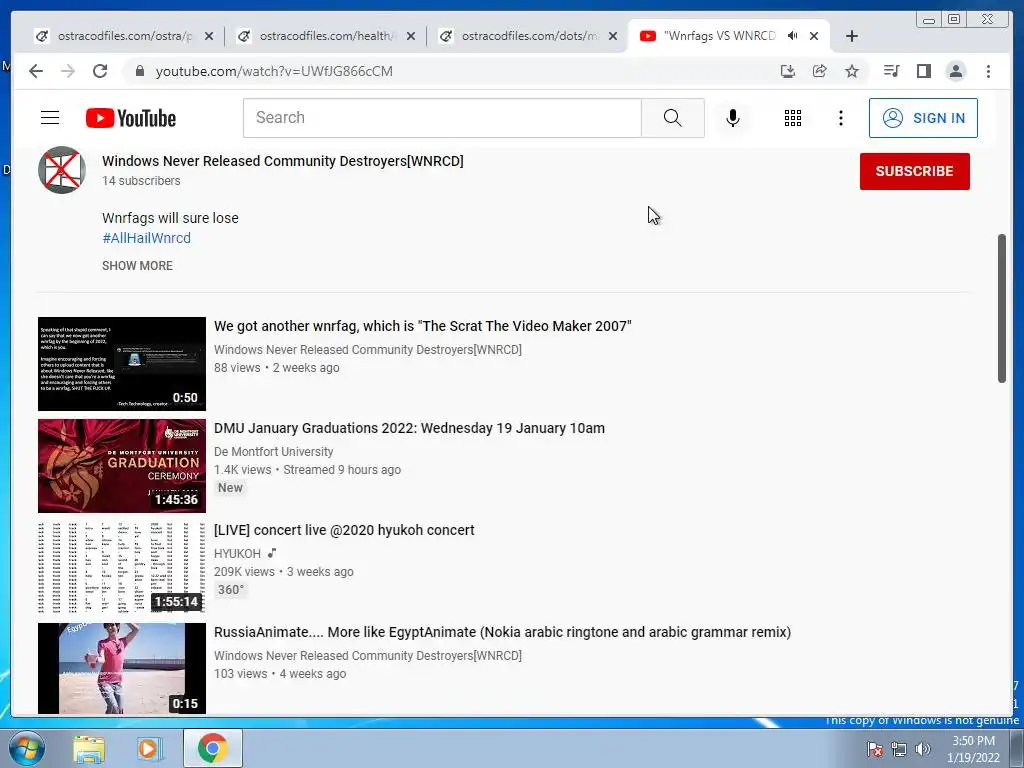Open the YouTube guide hamburger menu
Viewport: 1024px width, 768px height.
click(50, 118)
